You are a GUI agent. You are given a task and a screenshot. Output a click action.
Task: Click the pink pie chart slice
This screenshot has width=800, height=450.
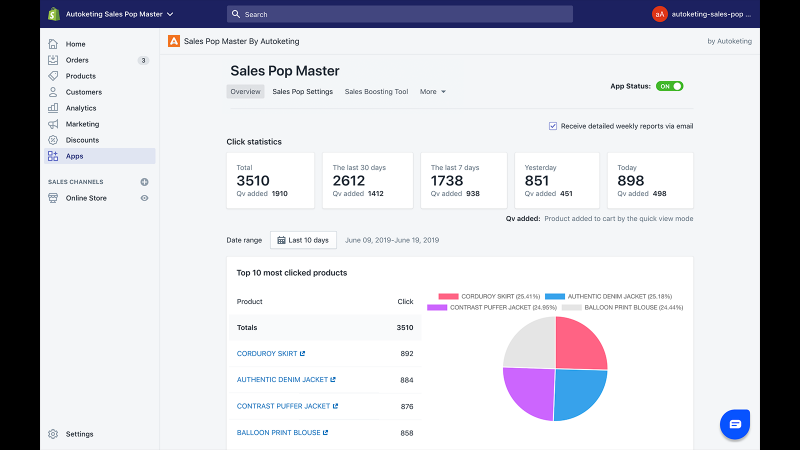(579, 344)
